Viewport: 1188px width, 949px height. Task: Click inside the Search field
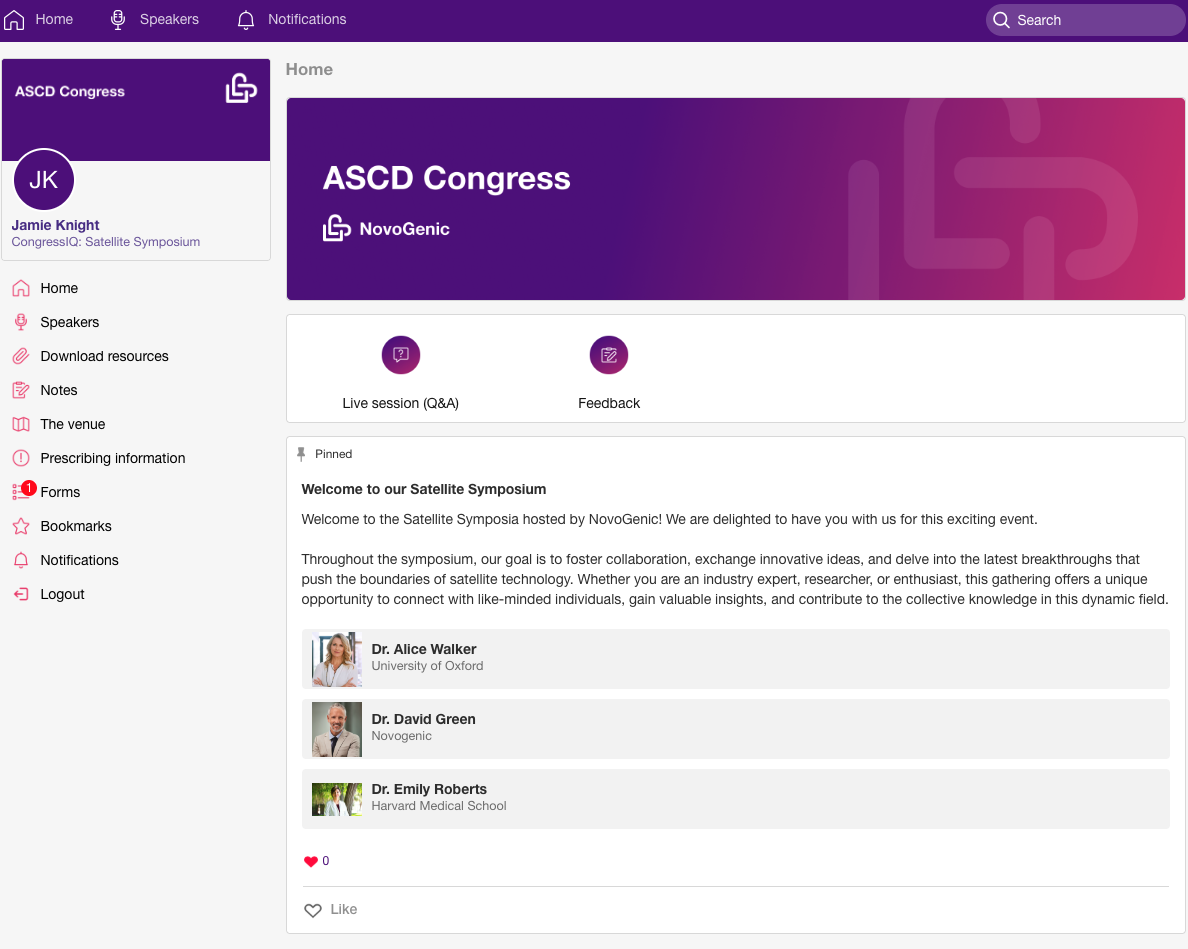[1085, 20]
